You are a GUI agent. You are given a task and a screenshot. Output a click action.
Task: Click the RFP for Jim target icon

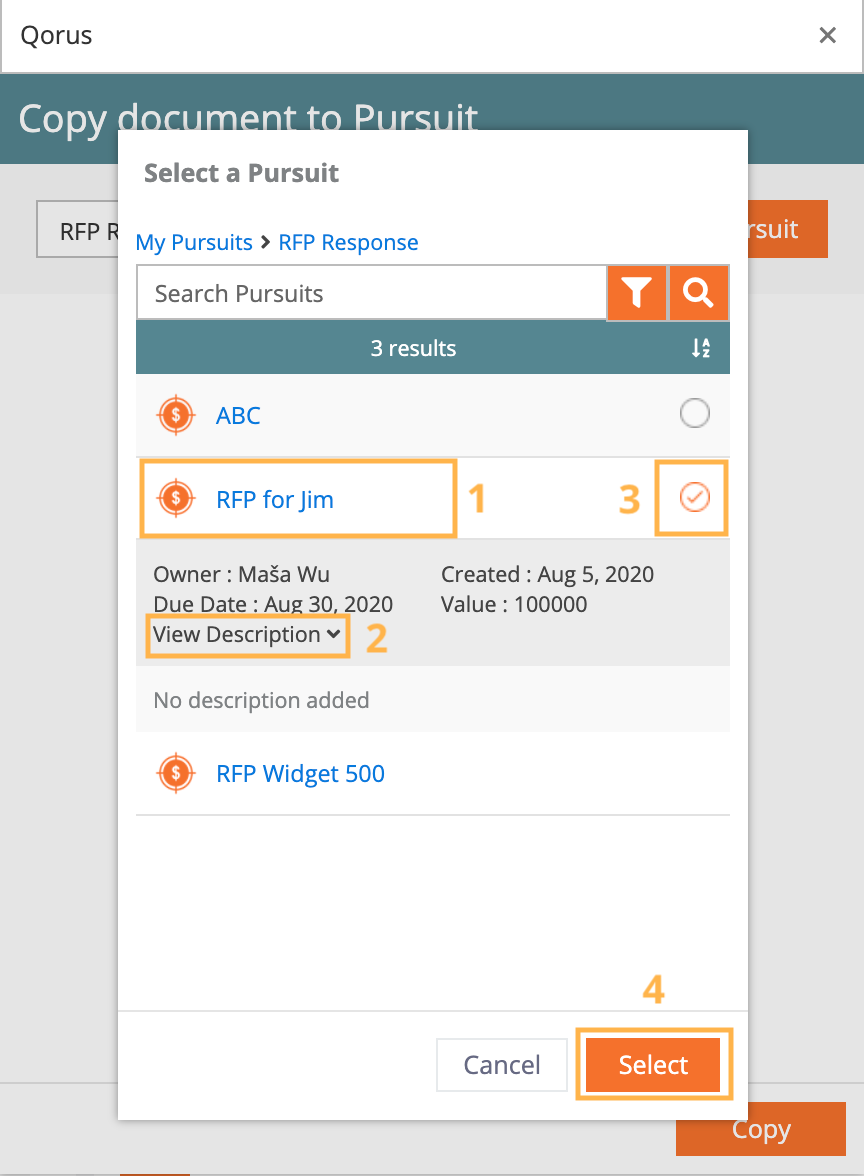coord(176,498)
